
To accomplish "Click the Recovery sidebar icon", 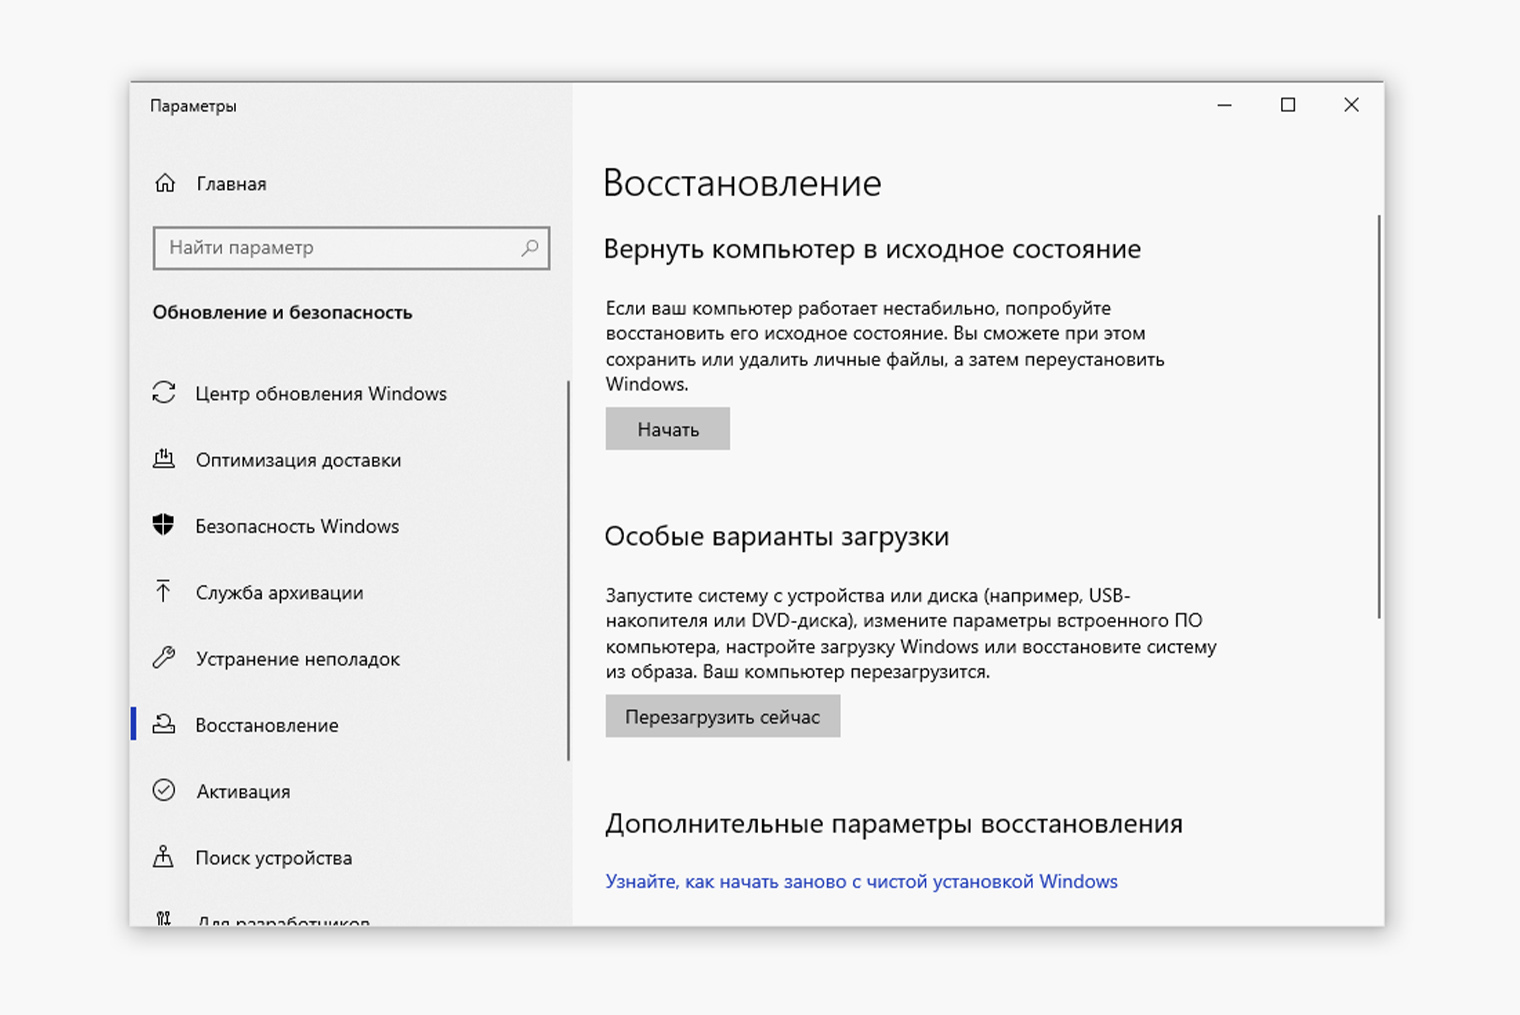I will (164, 724).
